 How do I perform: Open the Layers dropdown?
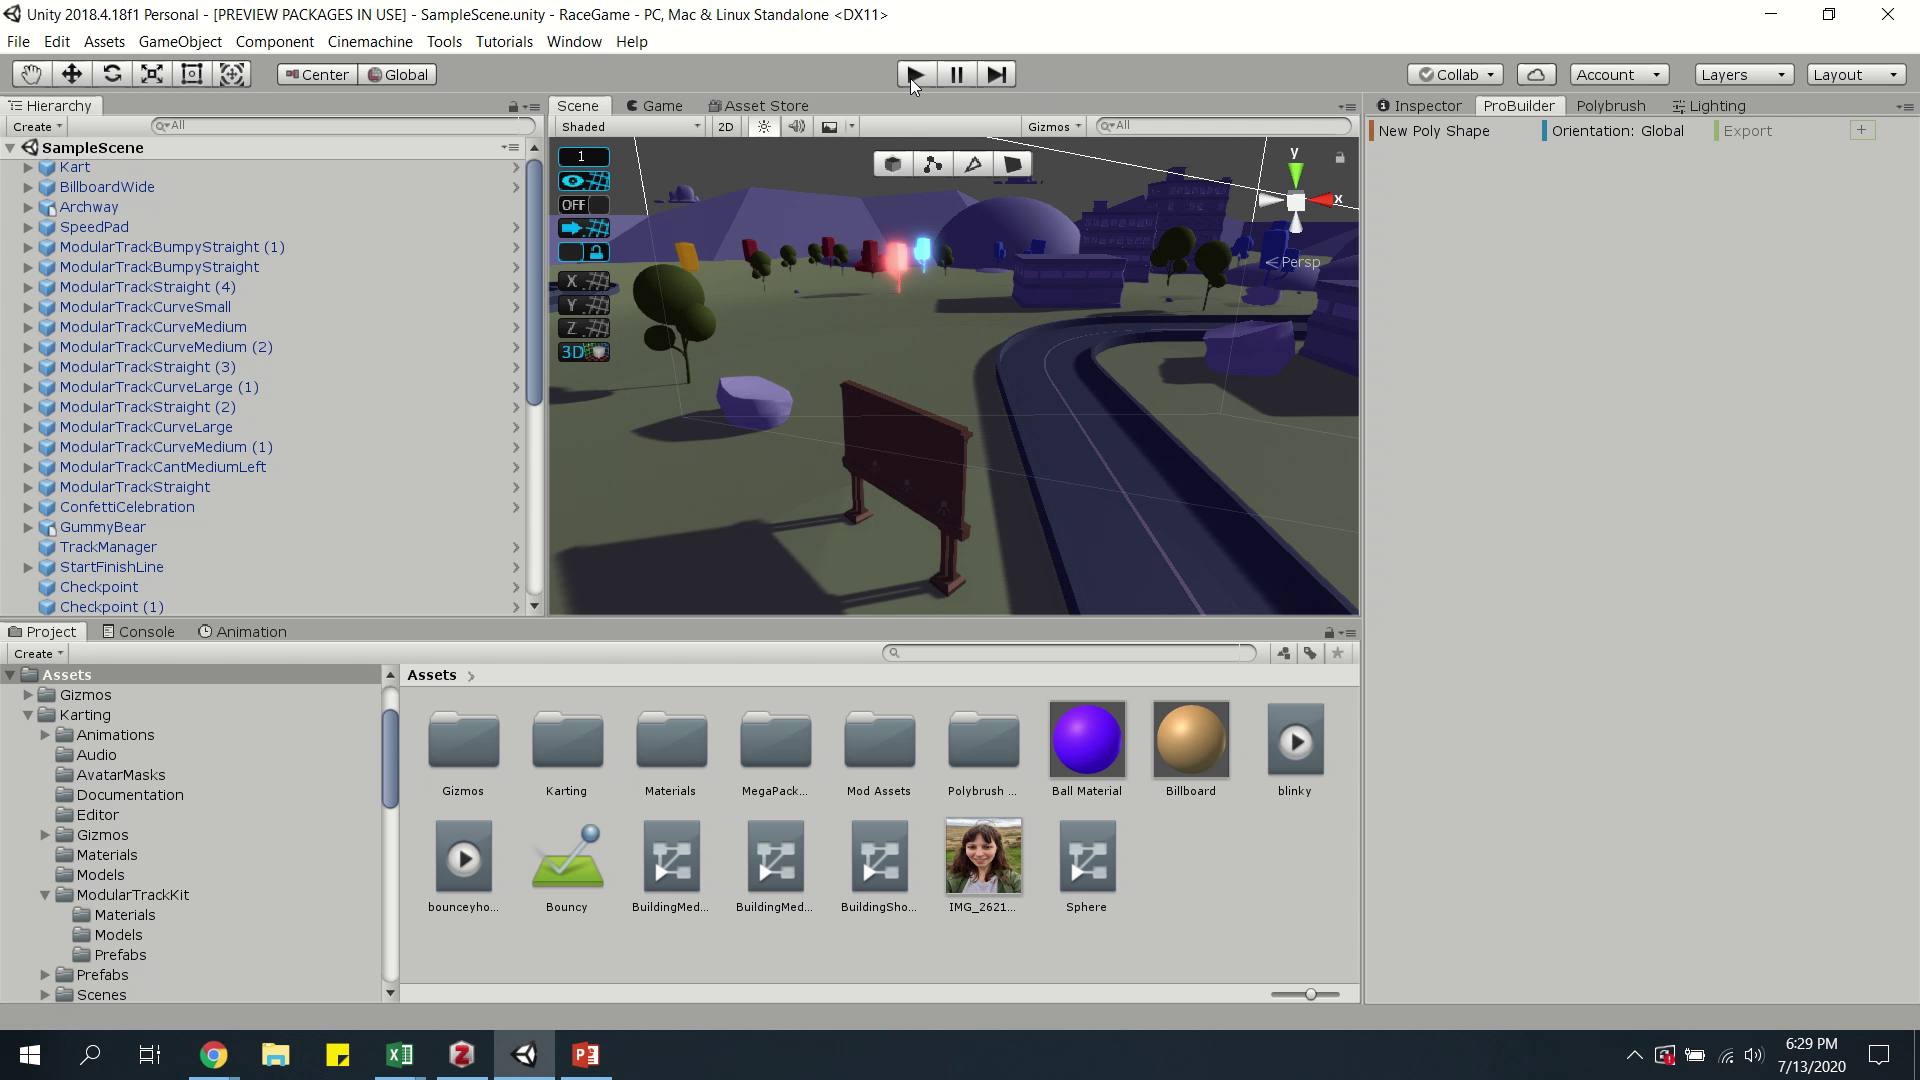1744,74
